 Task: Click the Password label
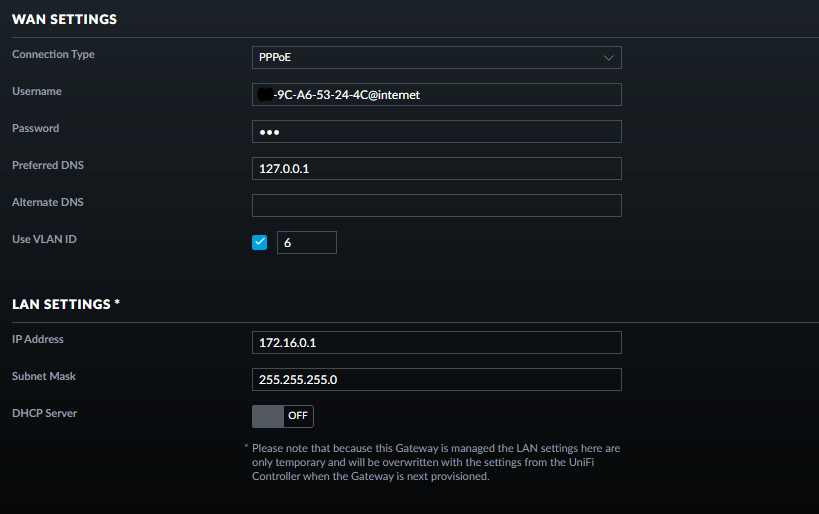(36, 128)
